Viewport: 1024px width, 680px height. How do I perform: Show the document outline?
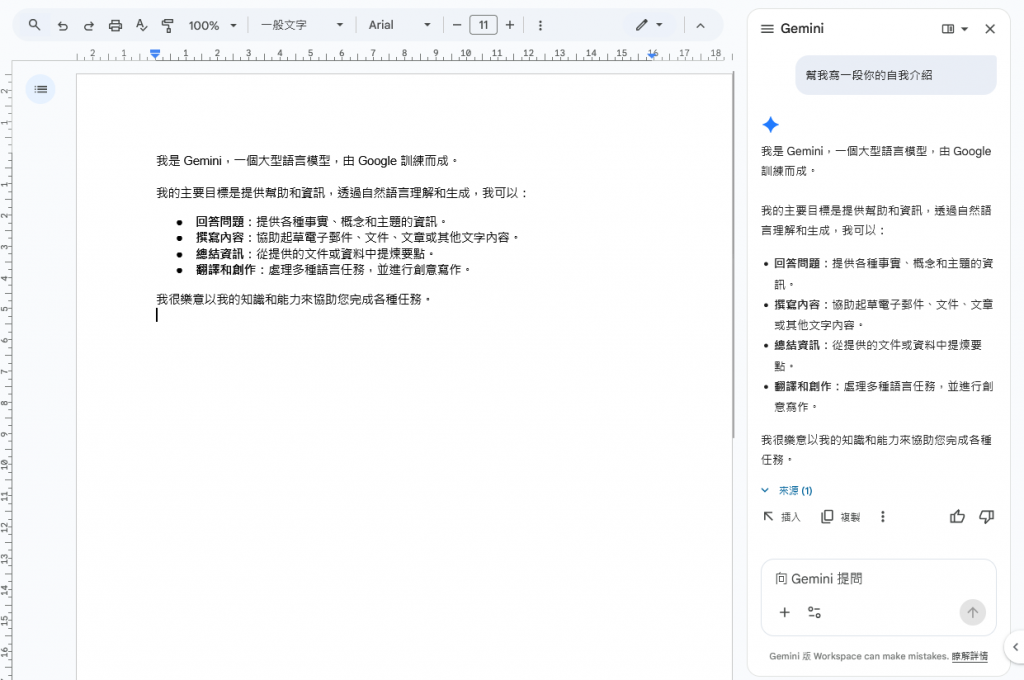[40, 89]
